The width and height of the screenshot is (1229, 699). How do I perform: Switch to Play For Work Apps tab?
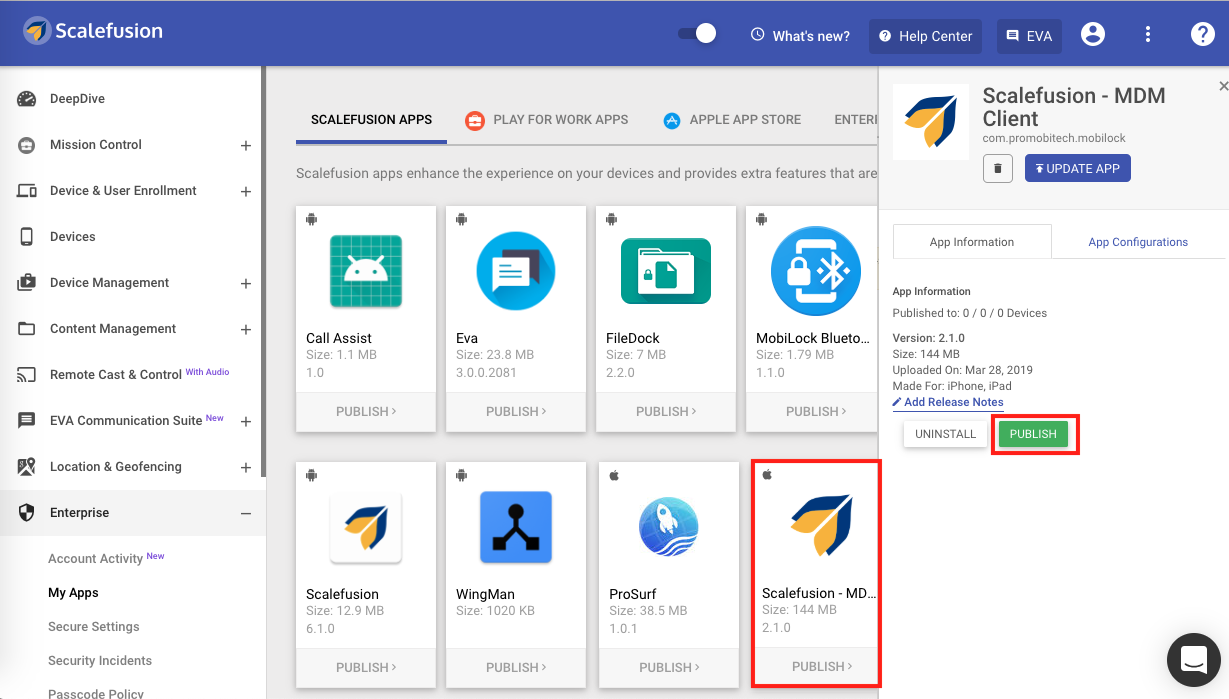pos(547,120)
